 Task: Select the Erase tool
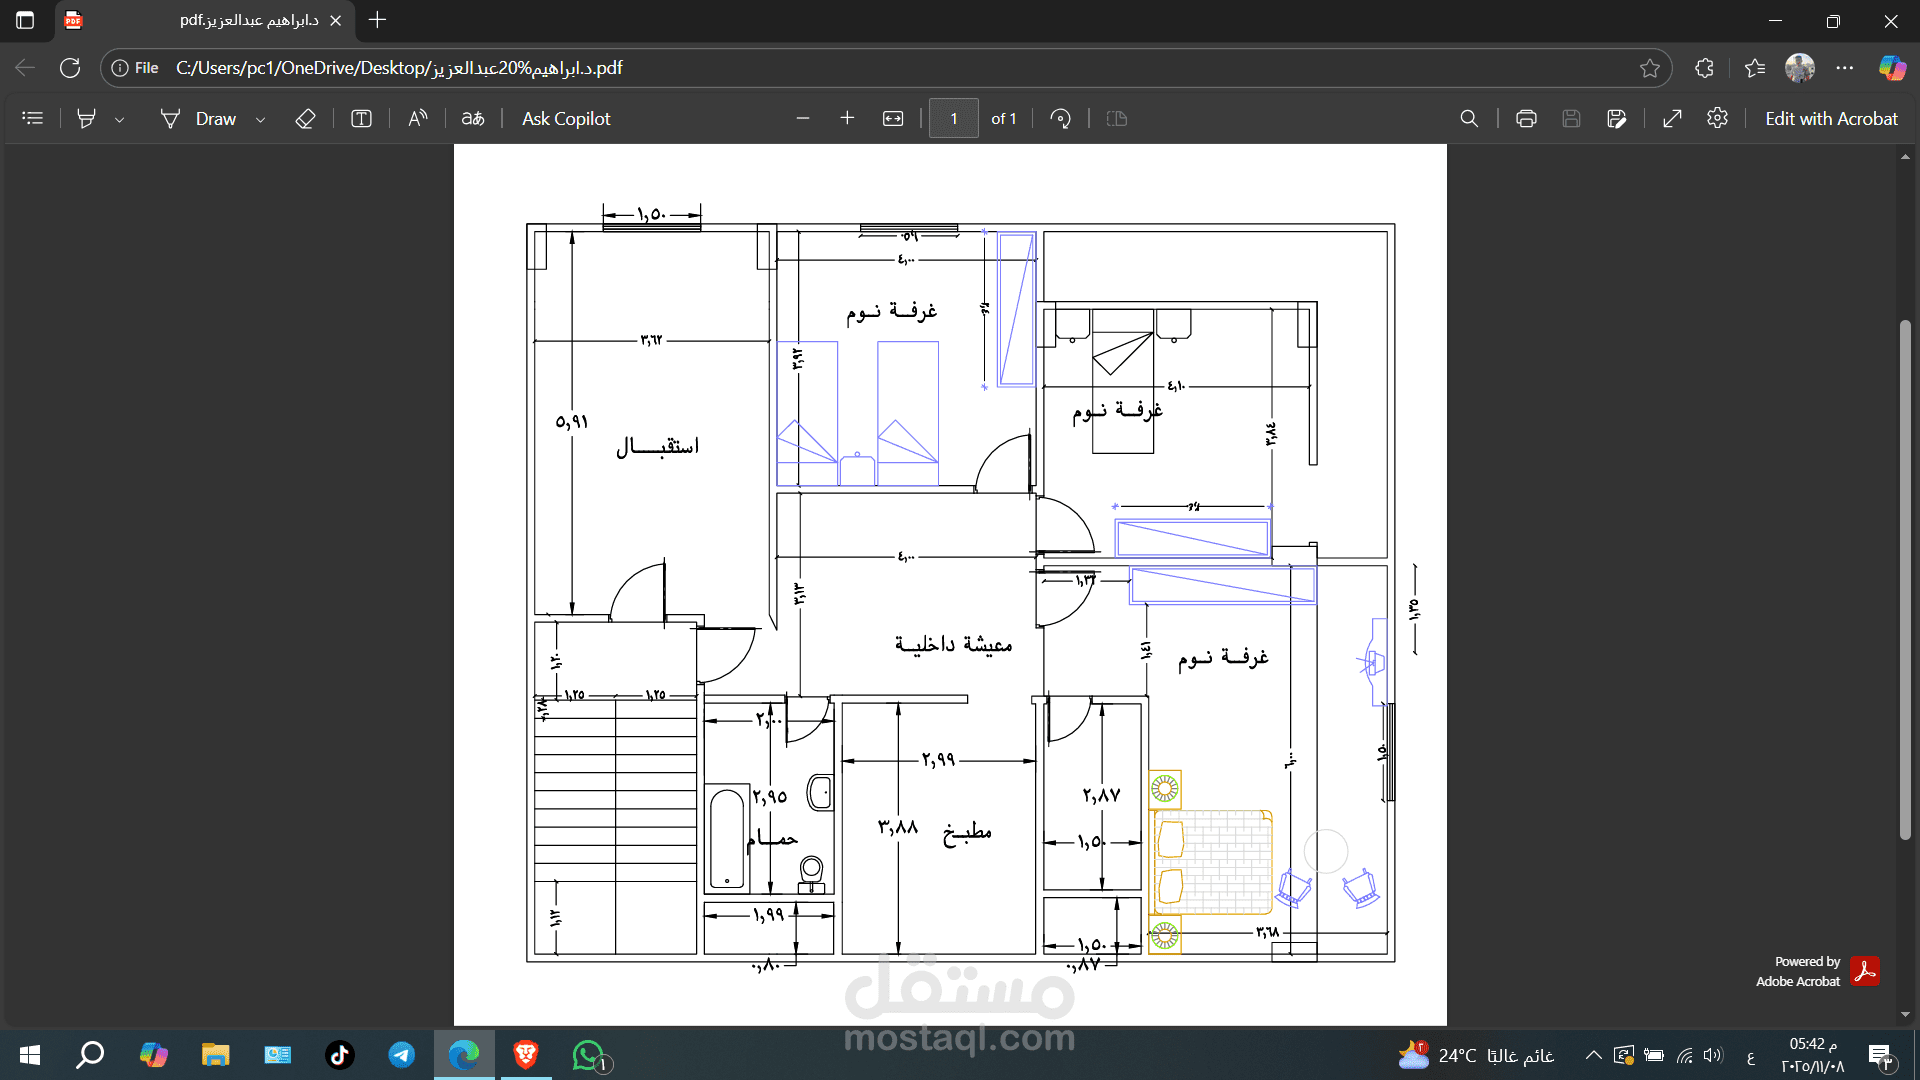pos(305,118)
